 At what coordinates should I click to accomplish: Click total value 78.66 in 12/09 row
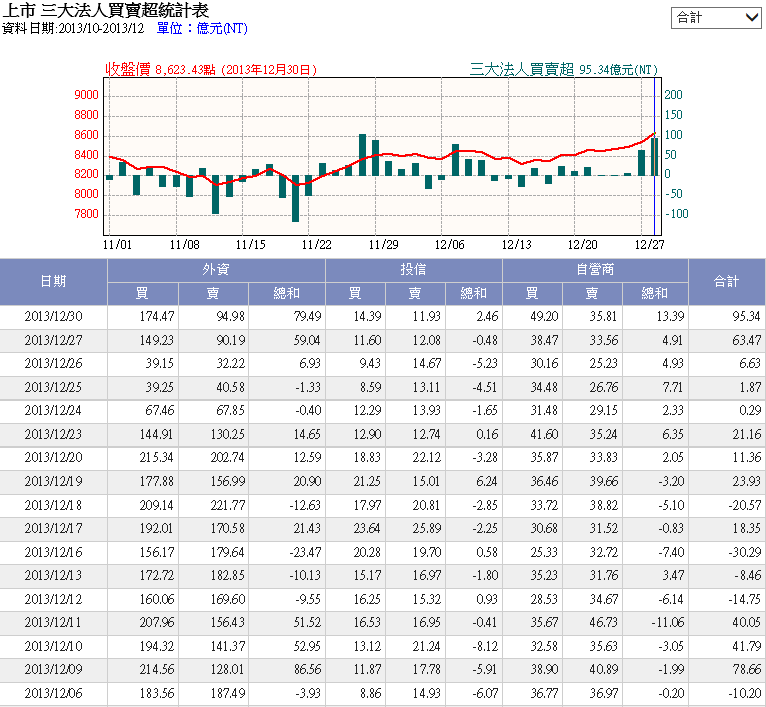(746, 669)
